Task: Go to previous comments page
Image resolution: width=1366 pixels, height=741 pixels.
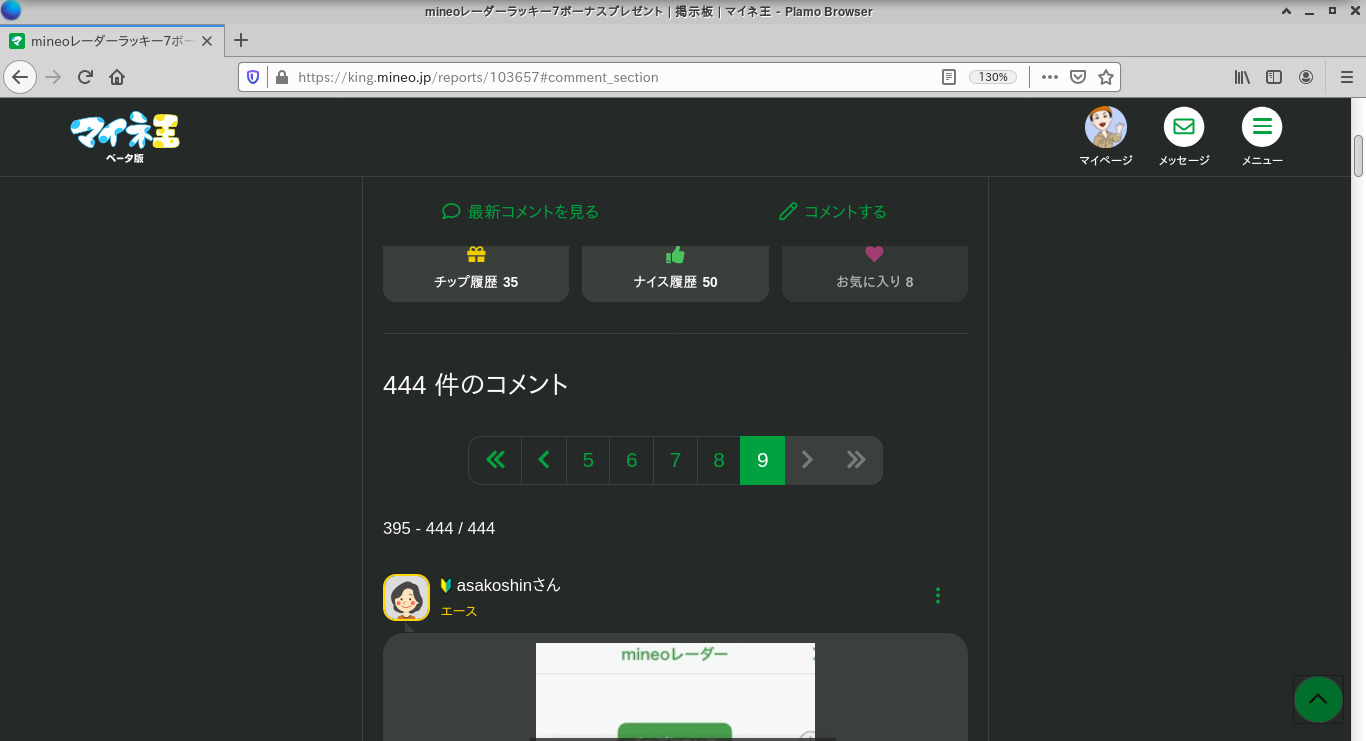Action: (544, 460)
